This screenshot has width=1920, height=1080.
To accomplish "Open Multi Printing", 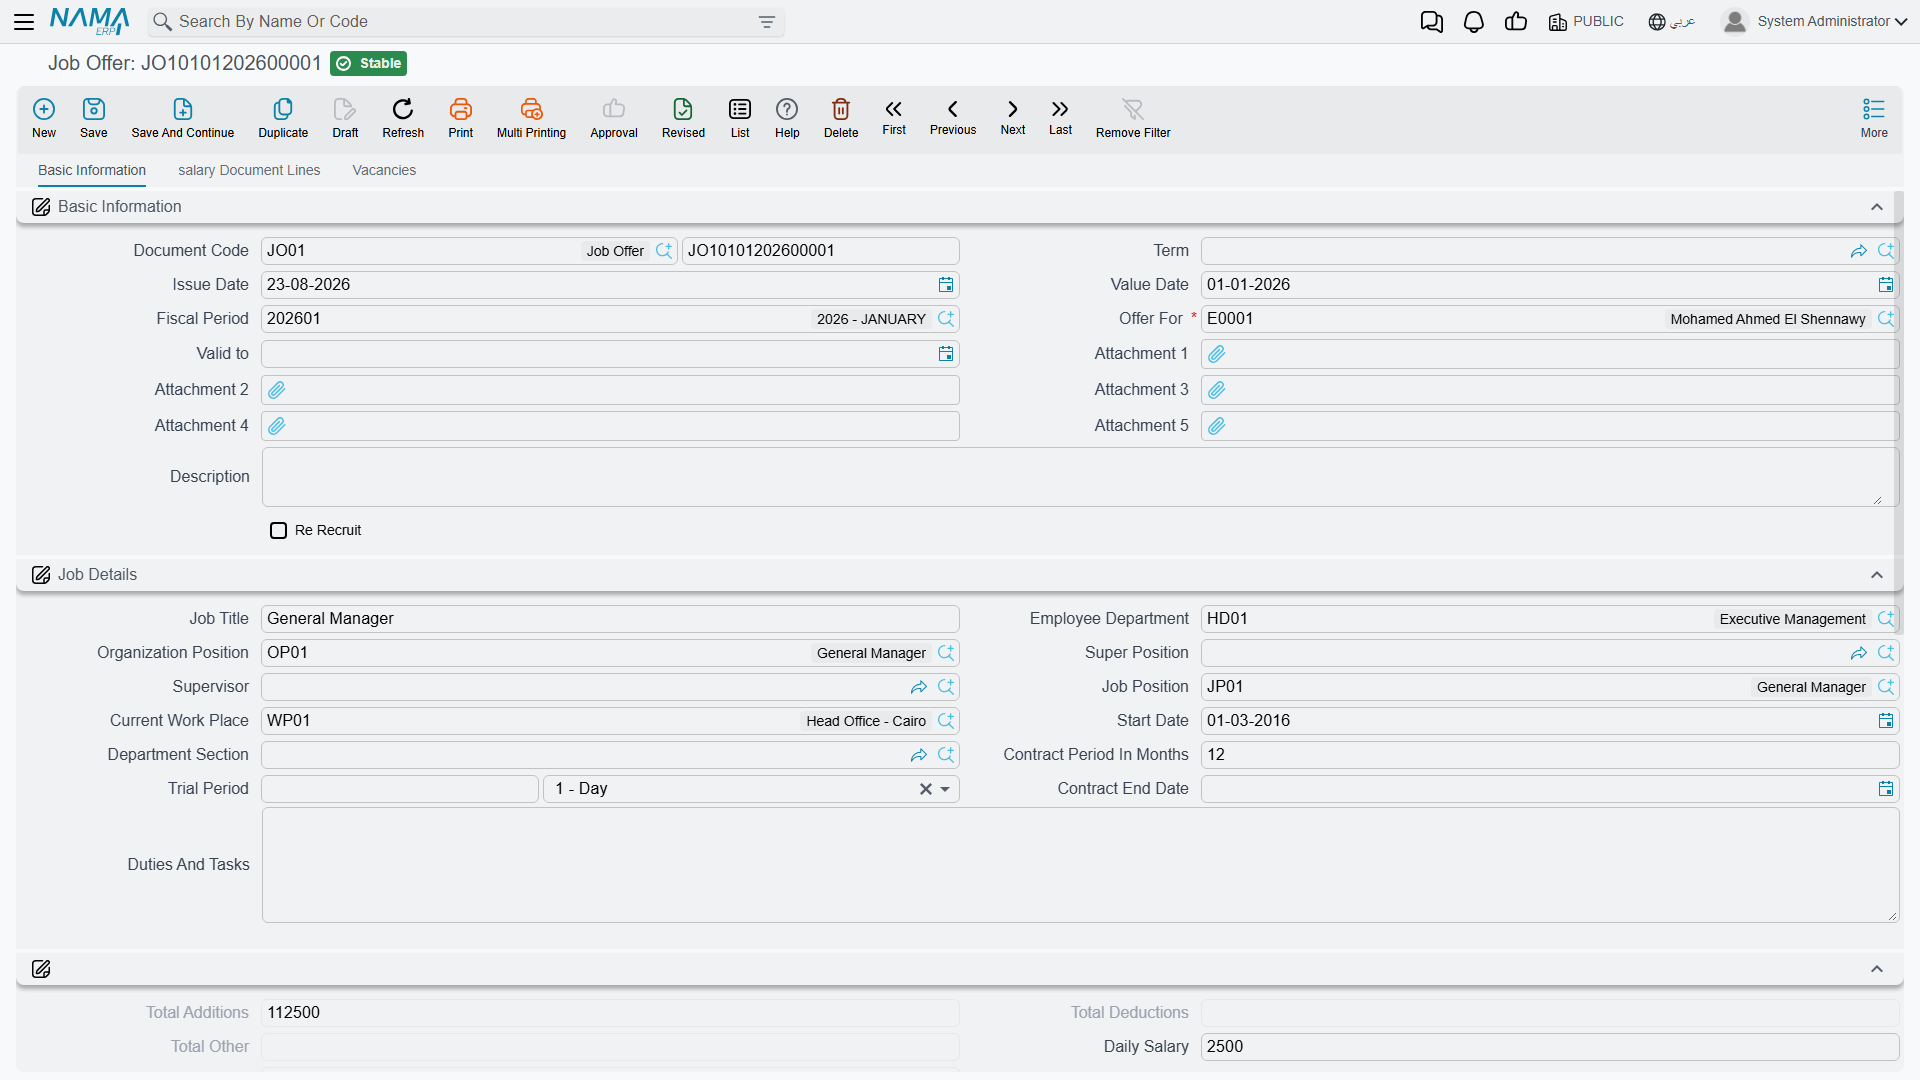I will click(531, 118).
